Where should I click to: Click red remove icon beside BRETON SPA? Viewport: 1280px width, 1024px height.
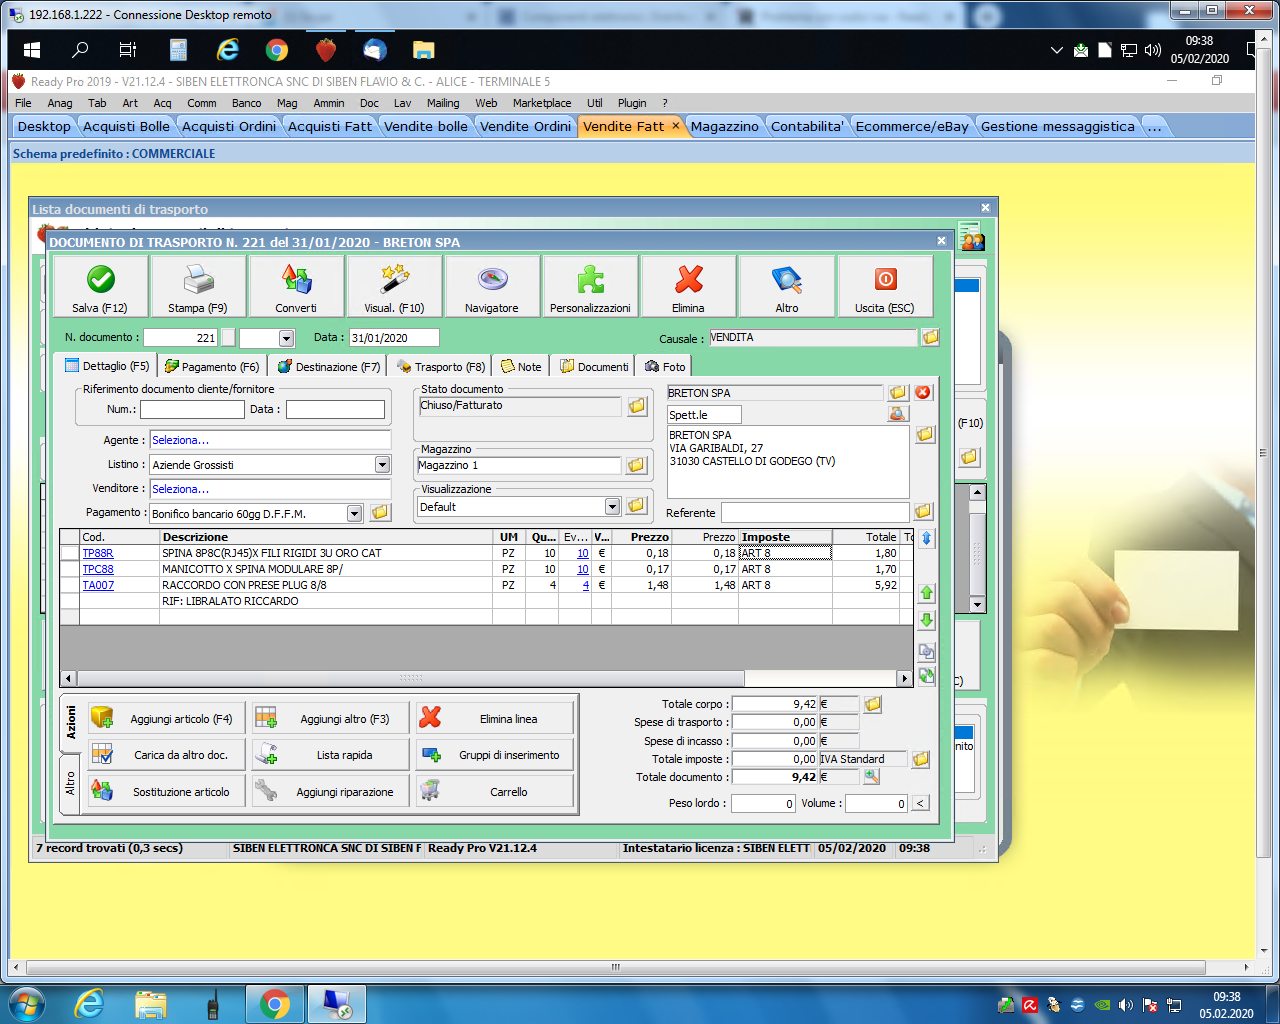point(923,393)
